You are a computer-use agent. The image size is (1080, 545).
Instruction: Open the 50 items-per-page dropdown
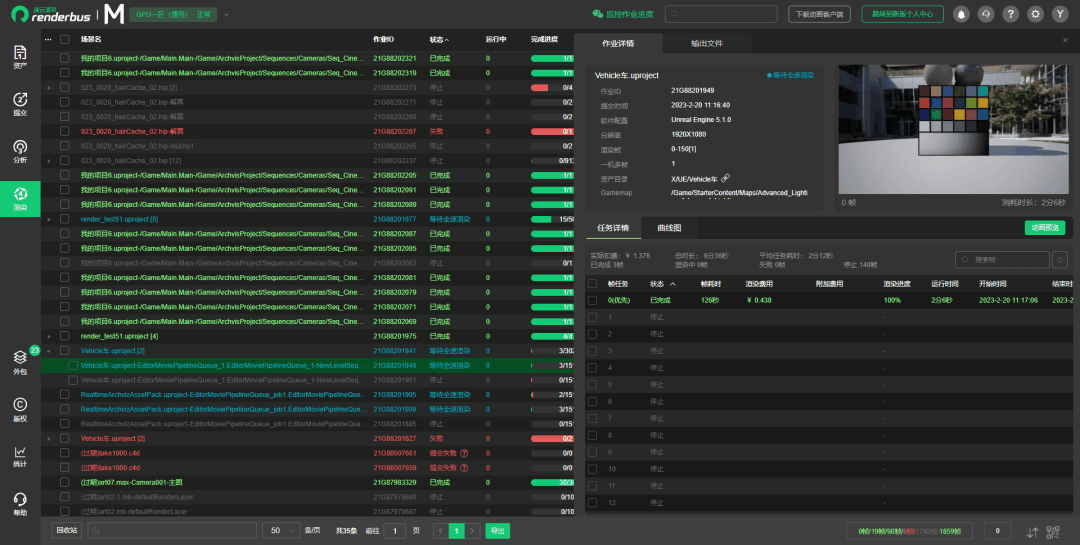(x=280, y=531)
